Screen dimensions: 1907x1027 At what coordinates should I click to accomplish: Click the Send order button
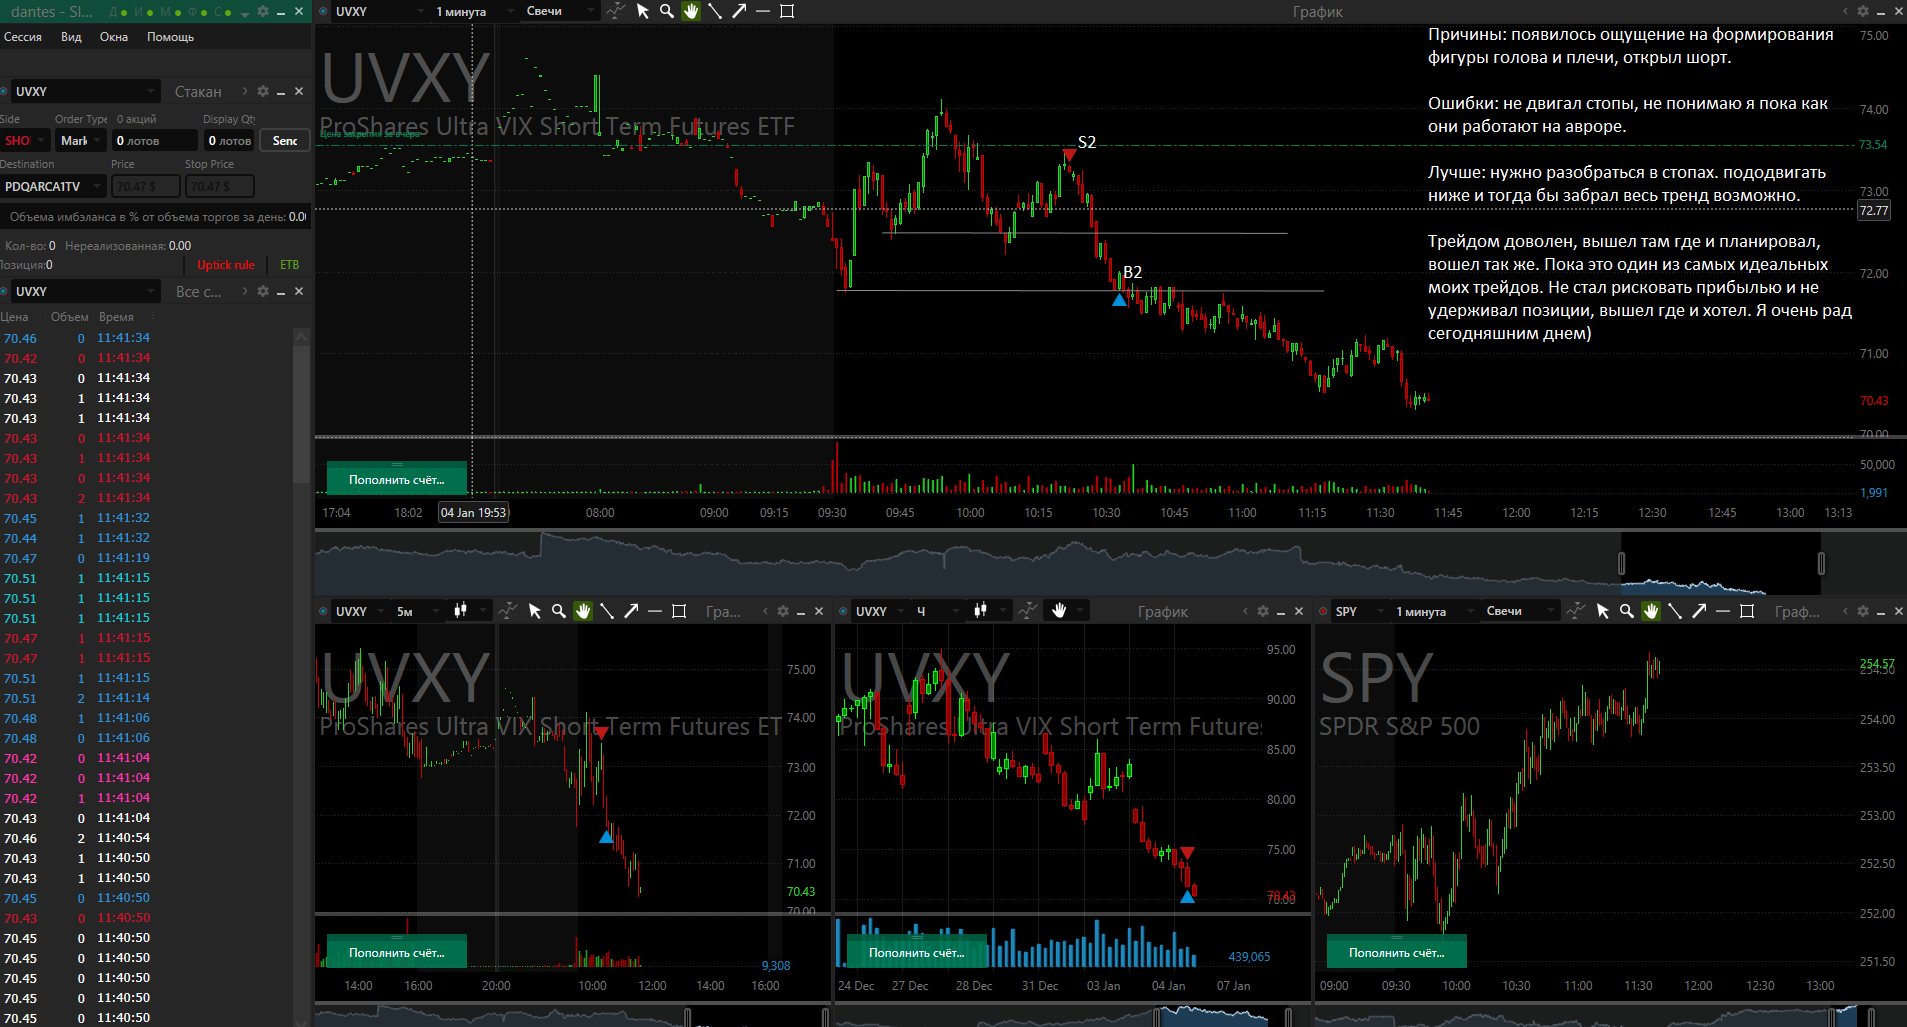[x=285, y=141]
